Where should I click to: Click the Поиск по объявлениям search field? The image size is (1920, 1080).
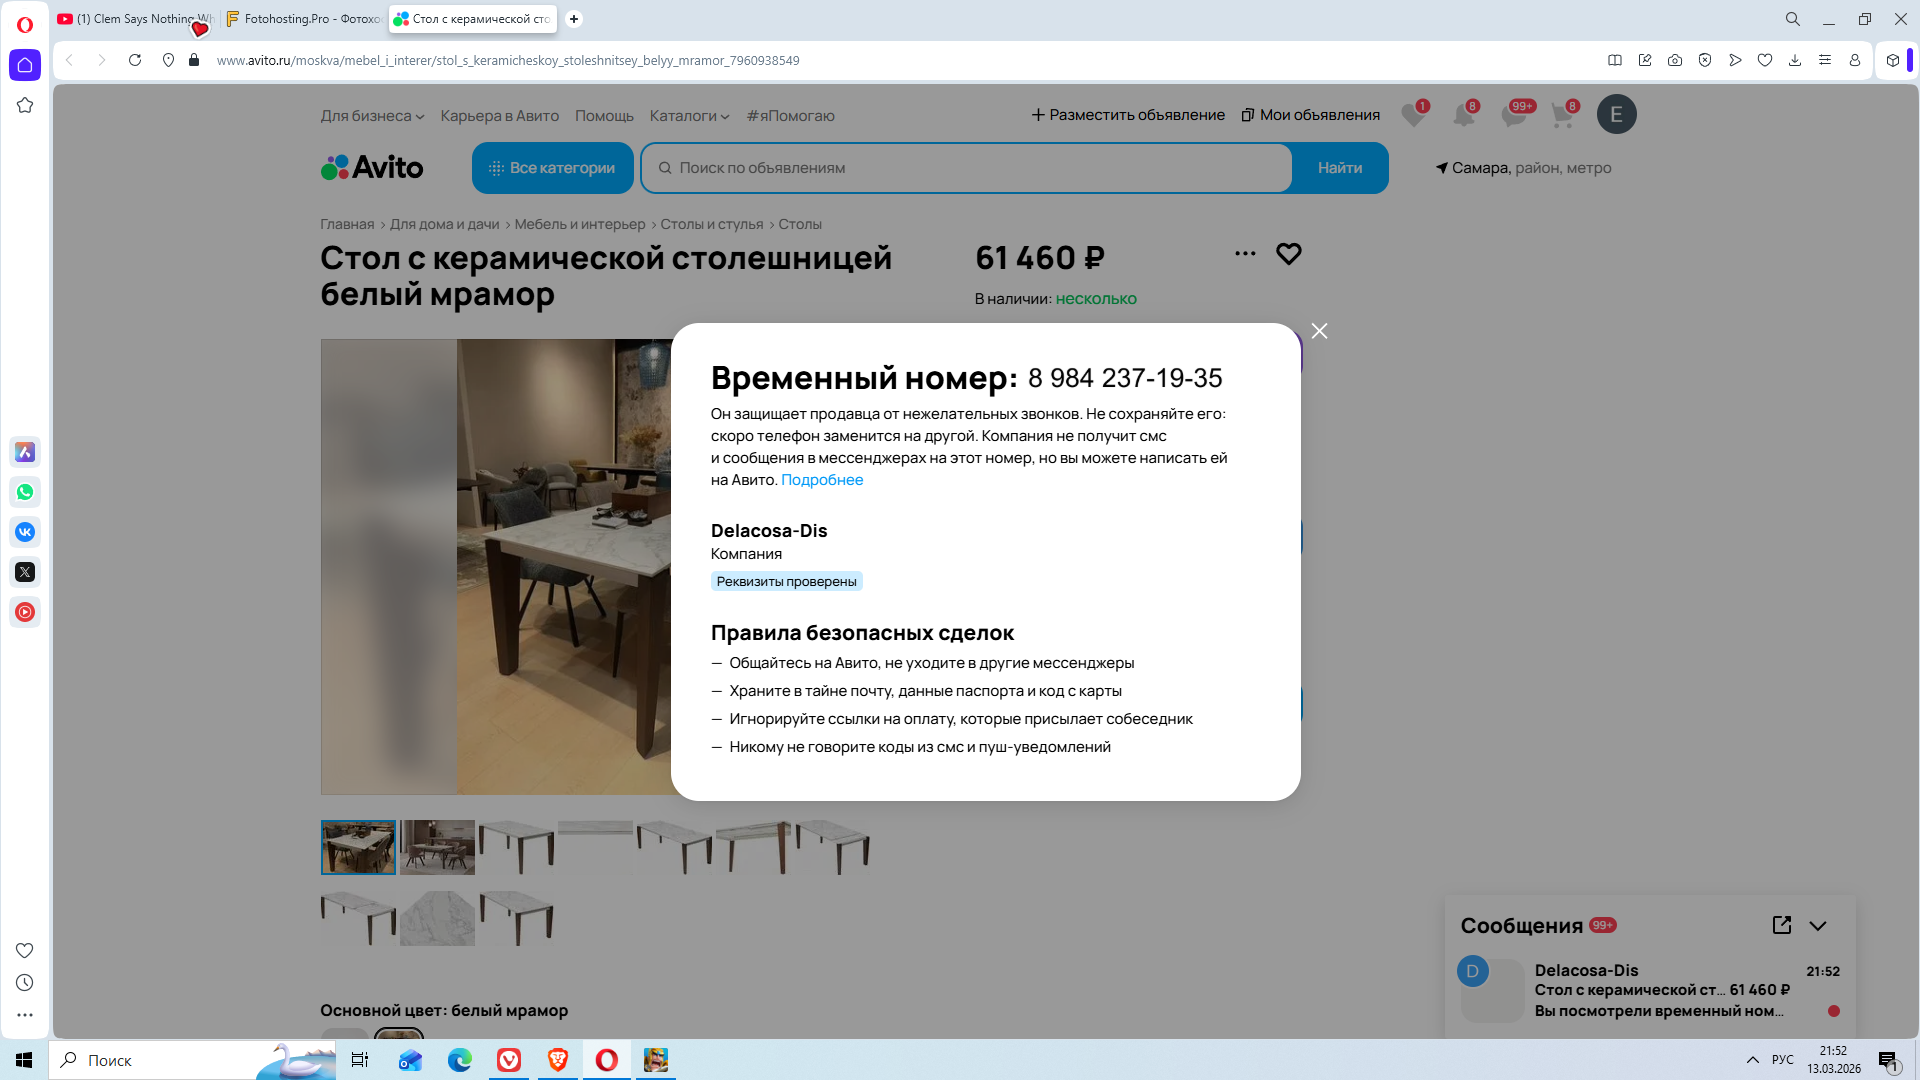[965, 168]
